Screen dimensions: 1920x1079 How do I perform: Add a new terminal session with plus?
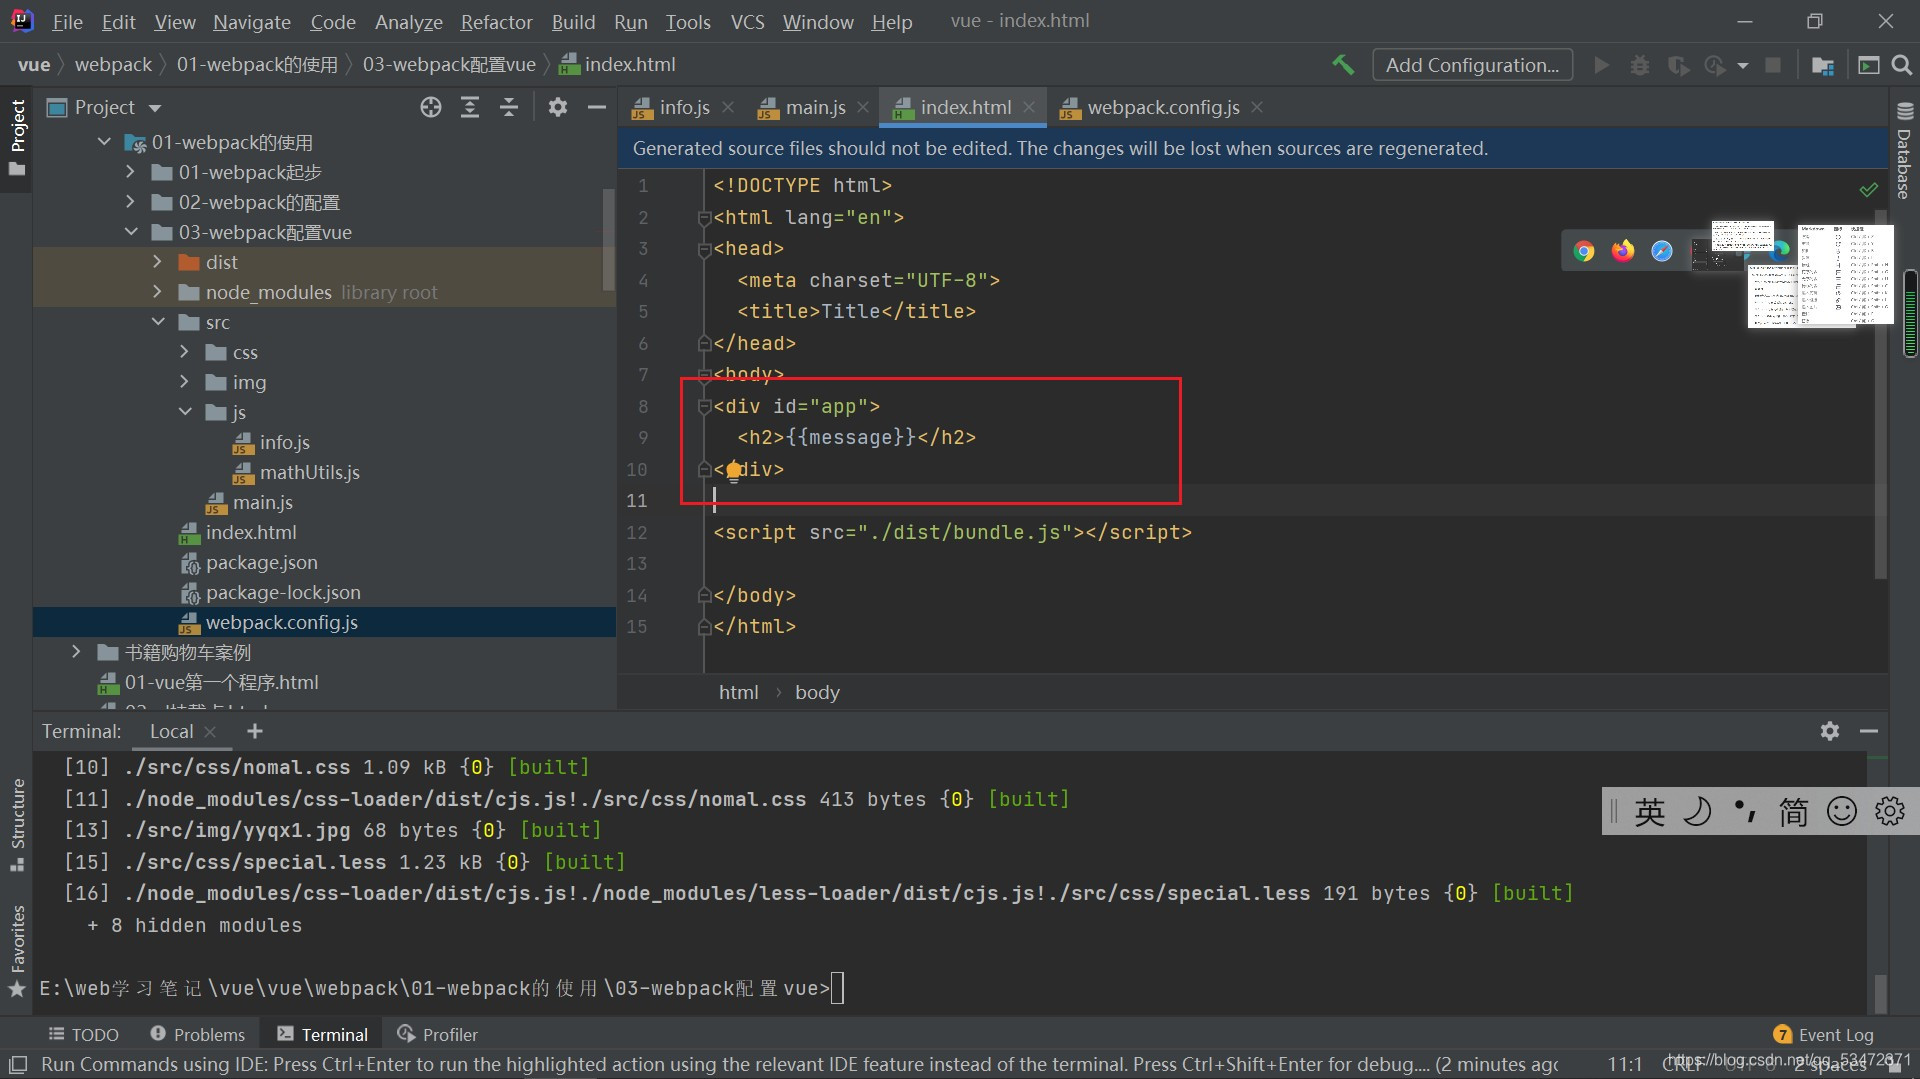tap(255, 731)
